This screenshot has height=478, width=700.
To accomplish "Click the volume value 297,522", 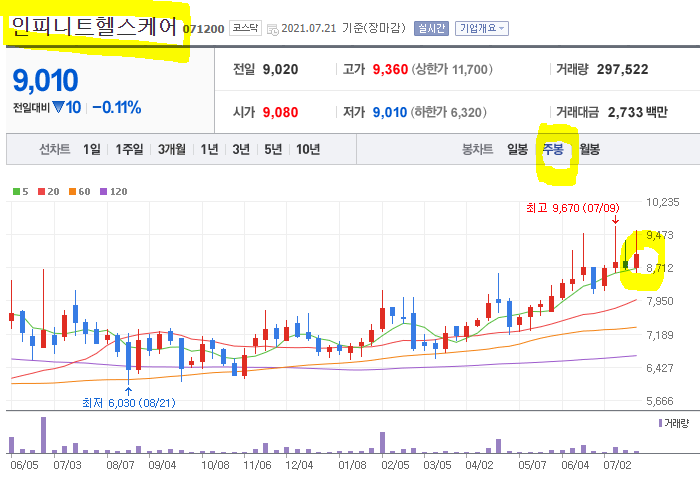I will click(622, 69).
